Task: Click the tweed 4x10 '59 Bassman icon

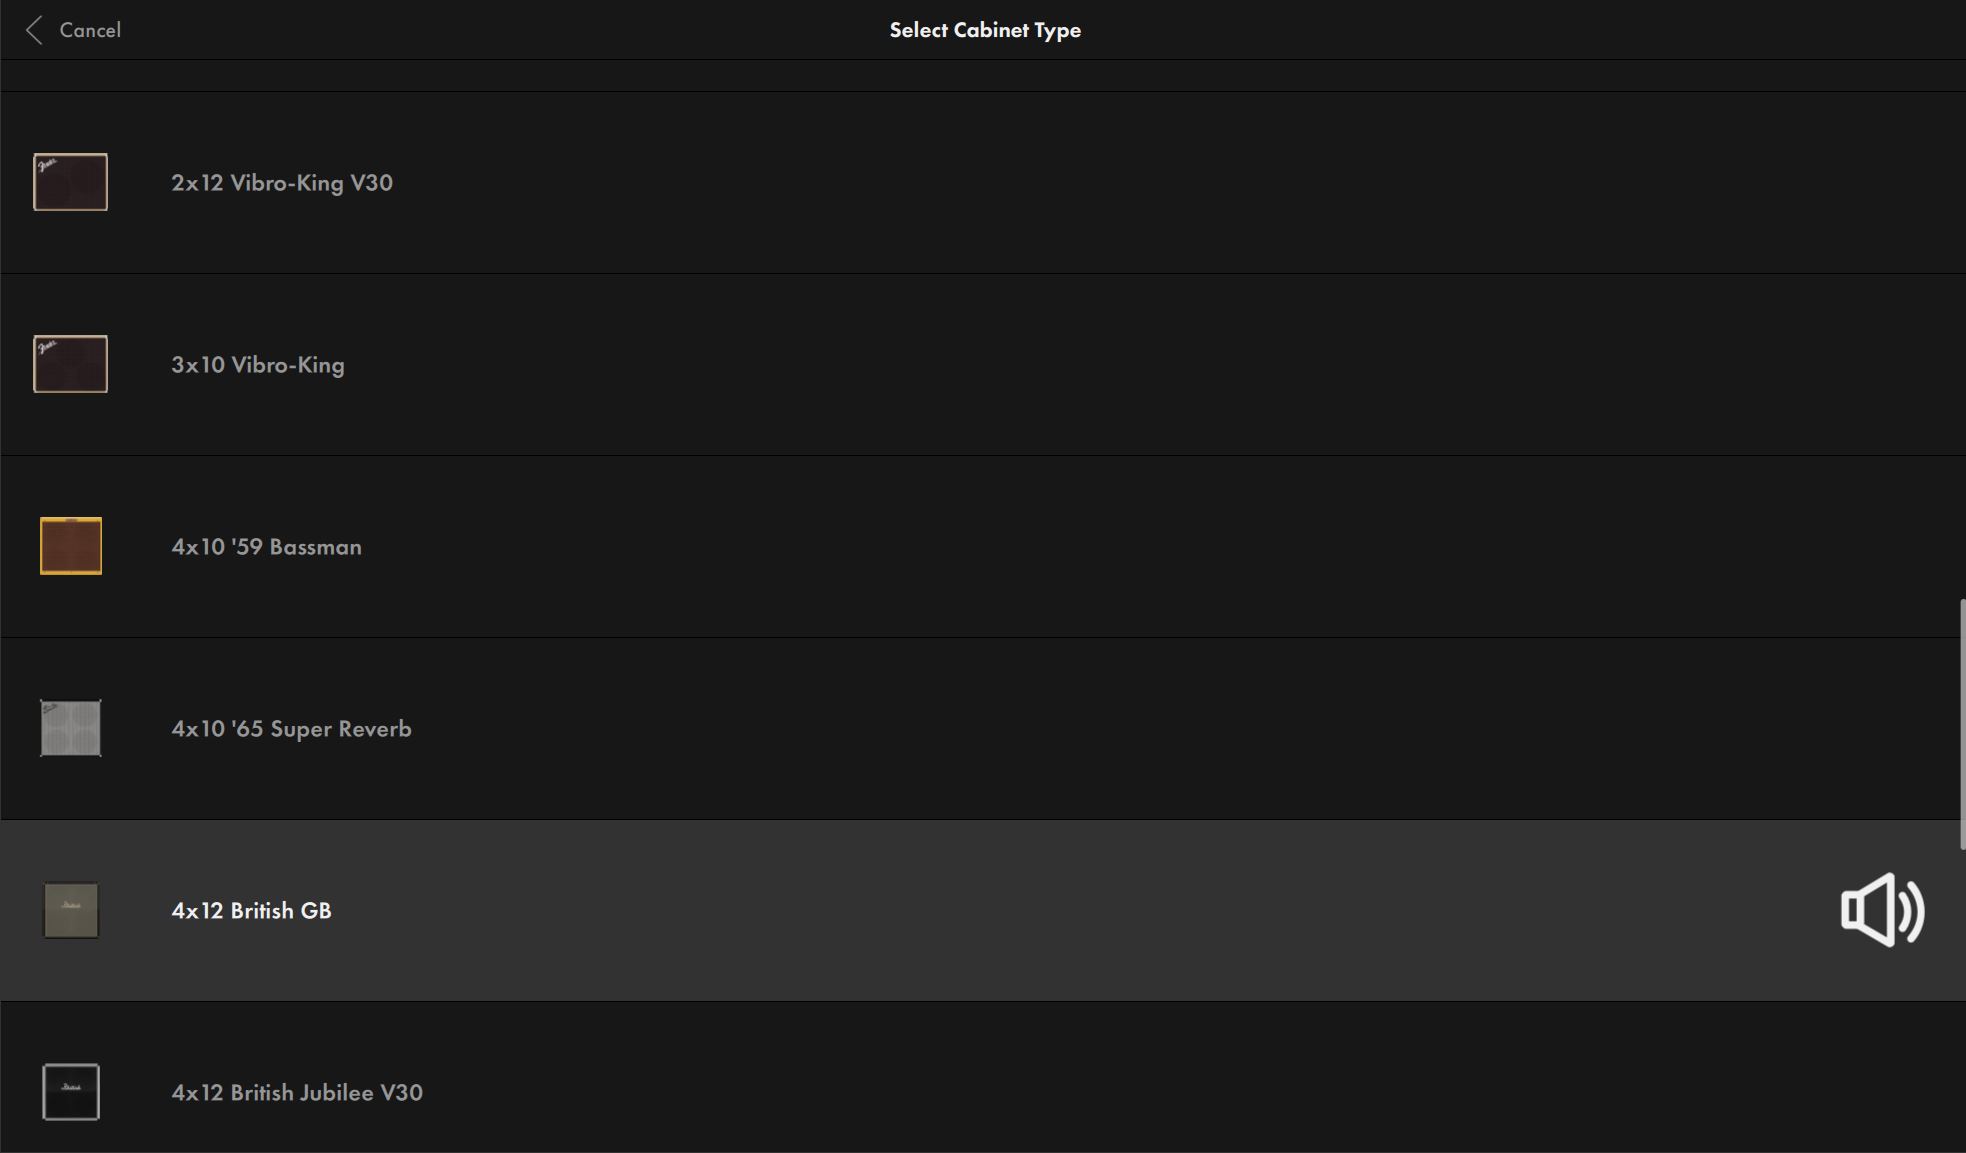Action: pyautogui.click(x=70, y=546)
